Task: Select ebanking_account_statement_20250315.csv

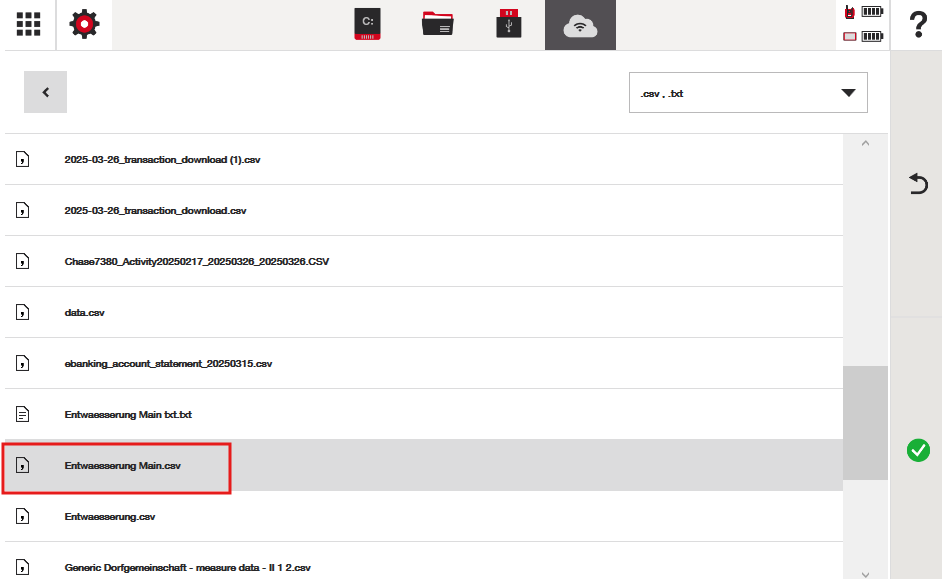Action: coord(168,364)
